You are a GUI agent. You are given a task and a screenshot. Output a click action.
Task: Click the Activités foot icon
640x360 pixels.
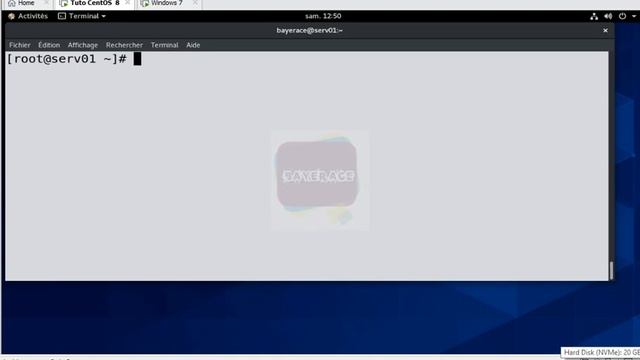tap(11, 16)
